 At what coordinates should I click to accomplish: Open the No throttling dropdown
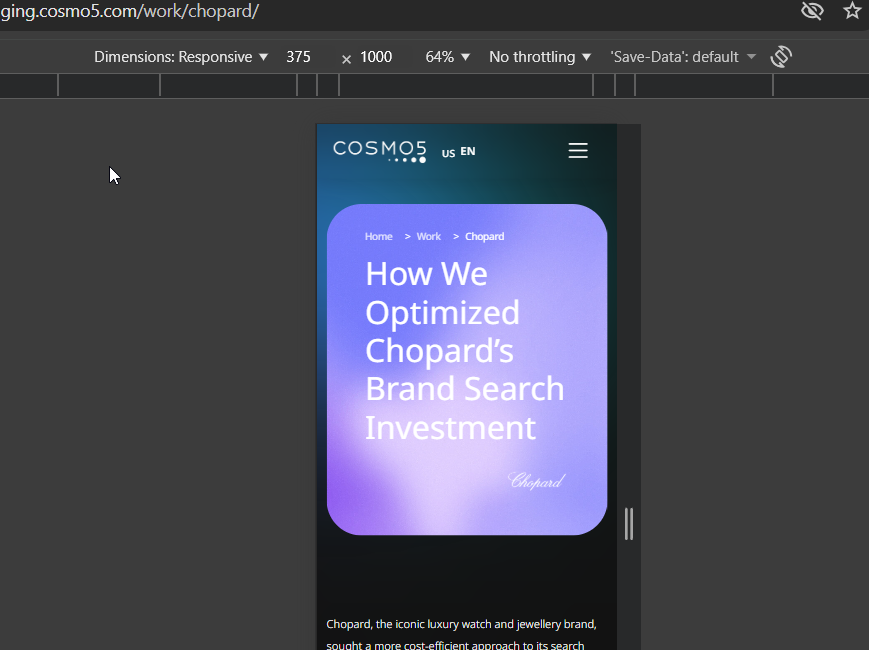[x=540, y=57]
